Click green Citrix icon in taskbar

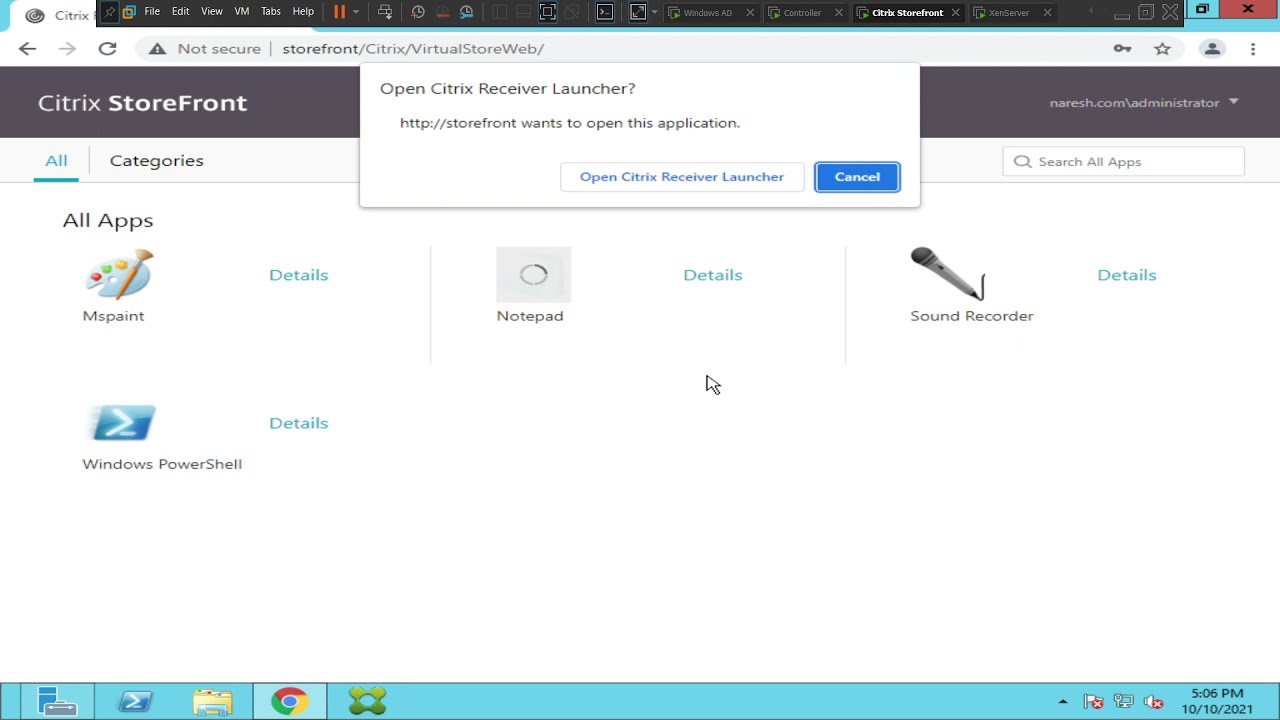click(x=367, y=702)
